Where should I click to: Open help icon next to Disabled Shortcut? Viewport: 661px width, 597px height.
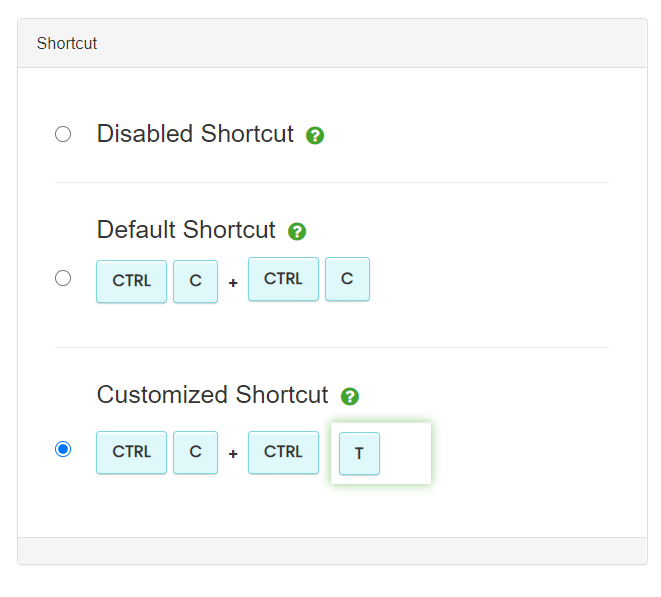point(315,135)
